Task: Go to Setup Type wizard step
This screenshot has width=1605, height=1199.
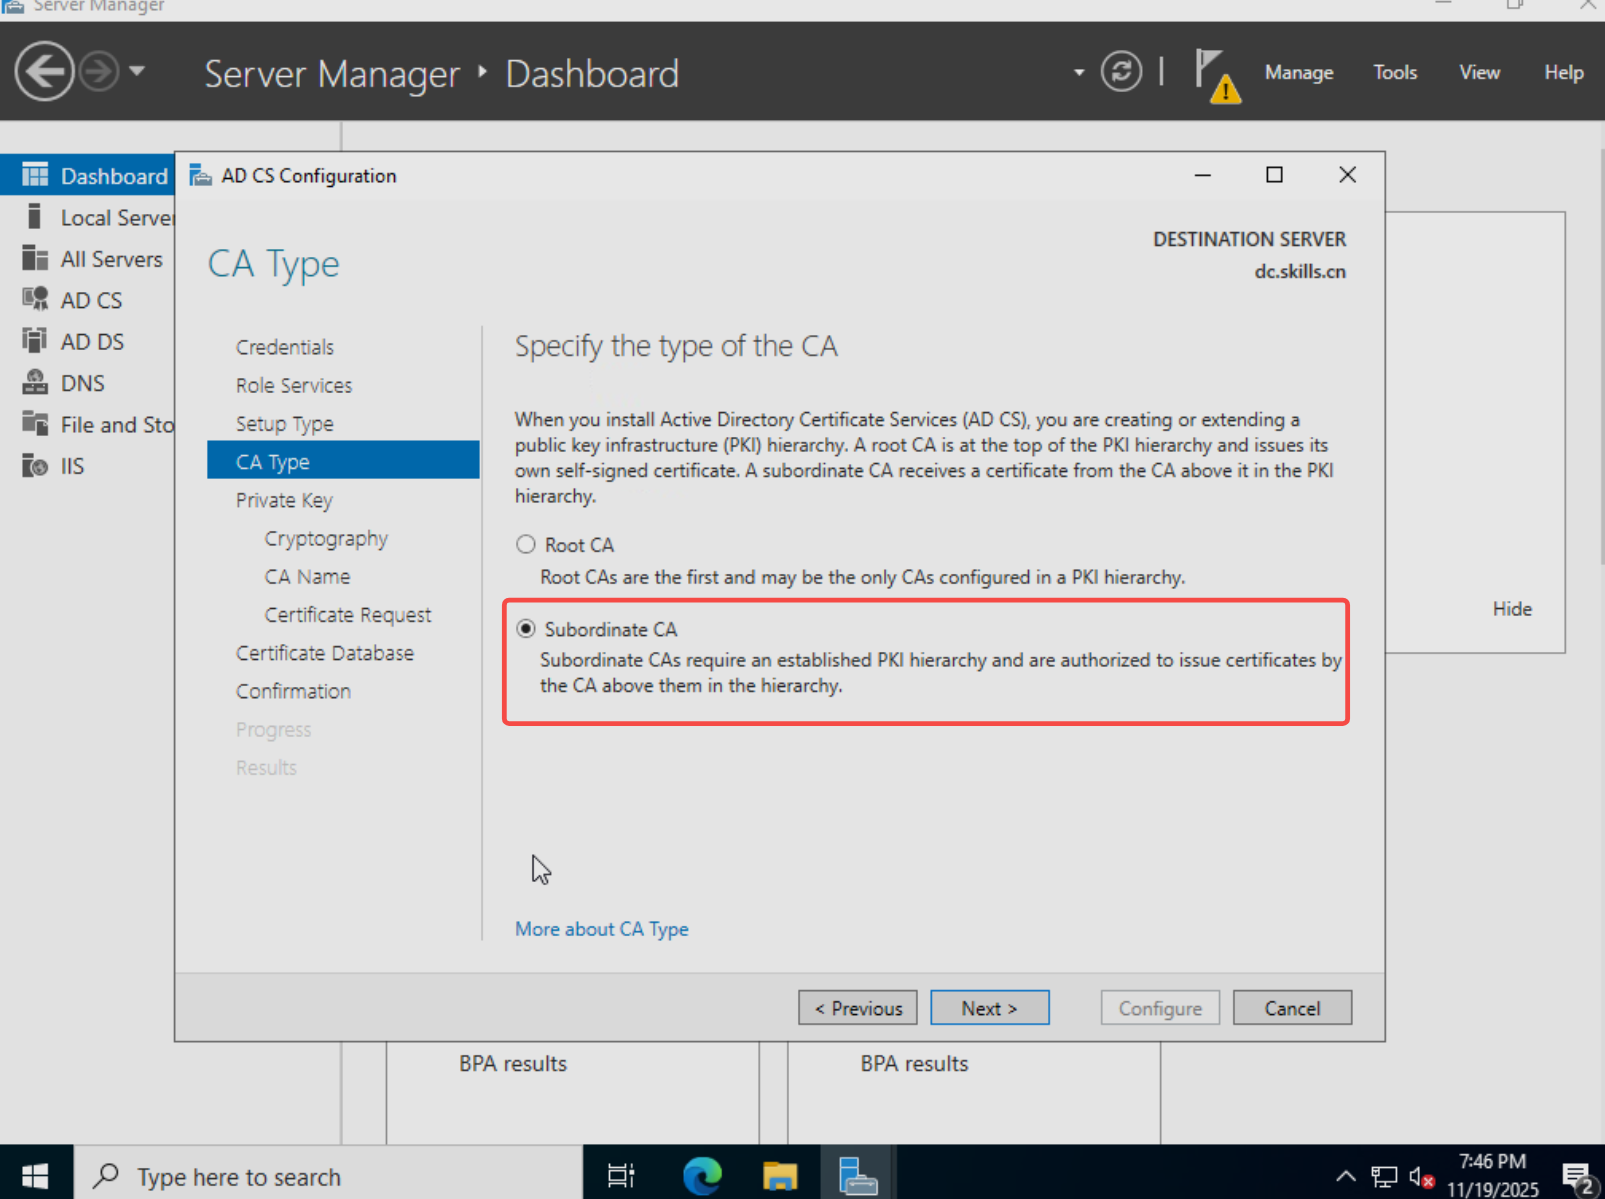Action: (x=285, y=424)
